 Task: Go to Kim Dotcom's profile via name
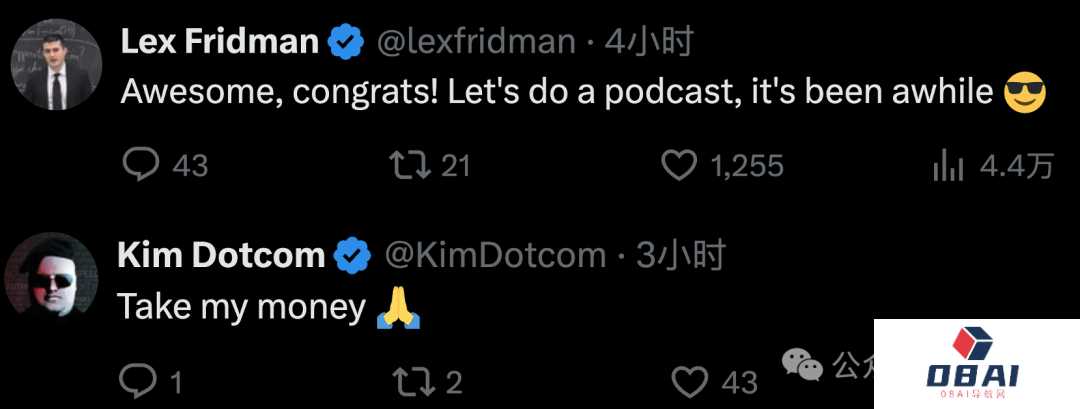coord(222,255)
